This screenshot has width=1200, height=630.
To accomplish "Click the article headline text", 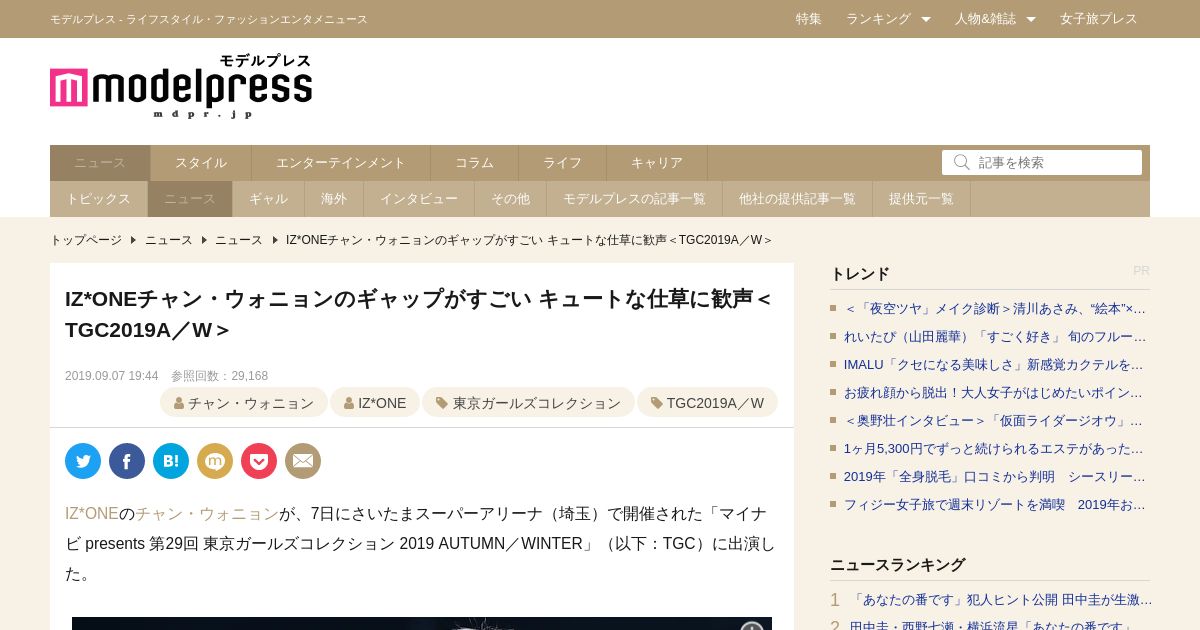I will pos(418,314).
